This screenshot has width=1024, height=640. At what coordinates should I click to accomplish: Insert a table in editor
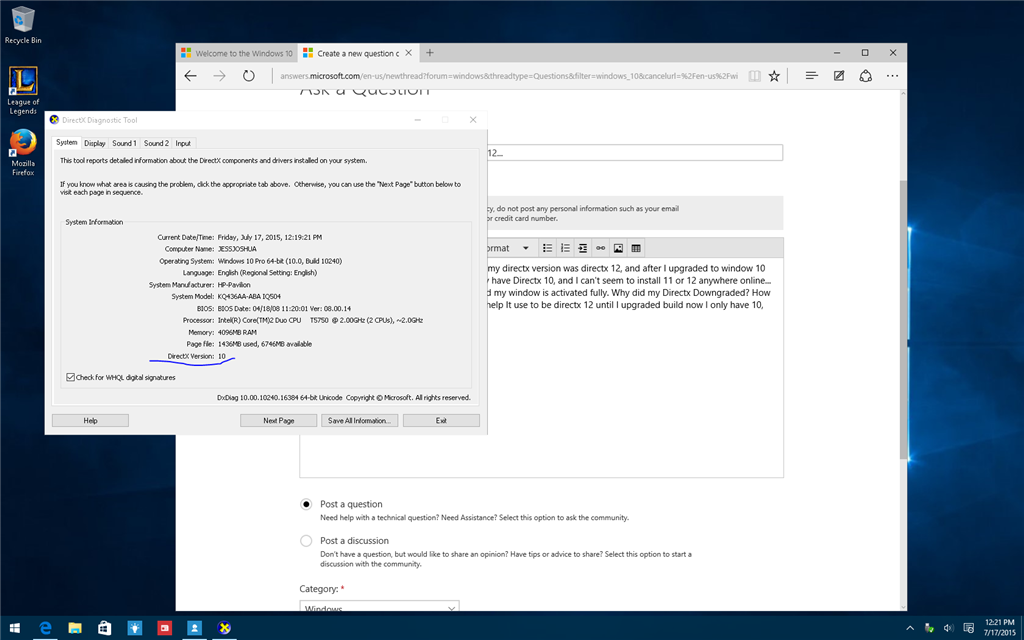pyautogui.click(x=636, y=248)
